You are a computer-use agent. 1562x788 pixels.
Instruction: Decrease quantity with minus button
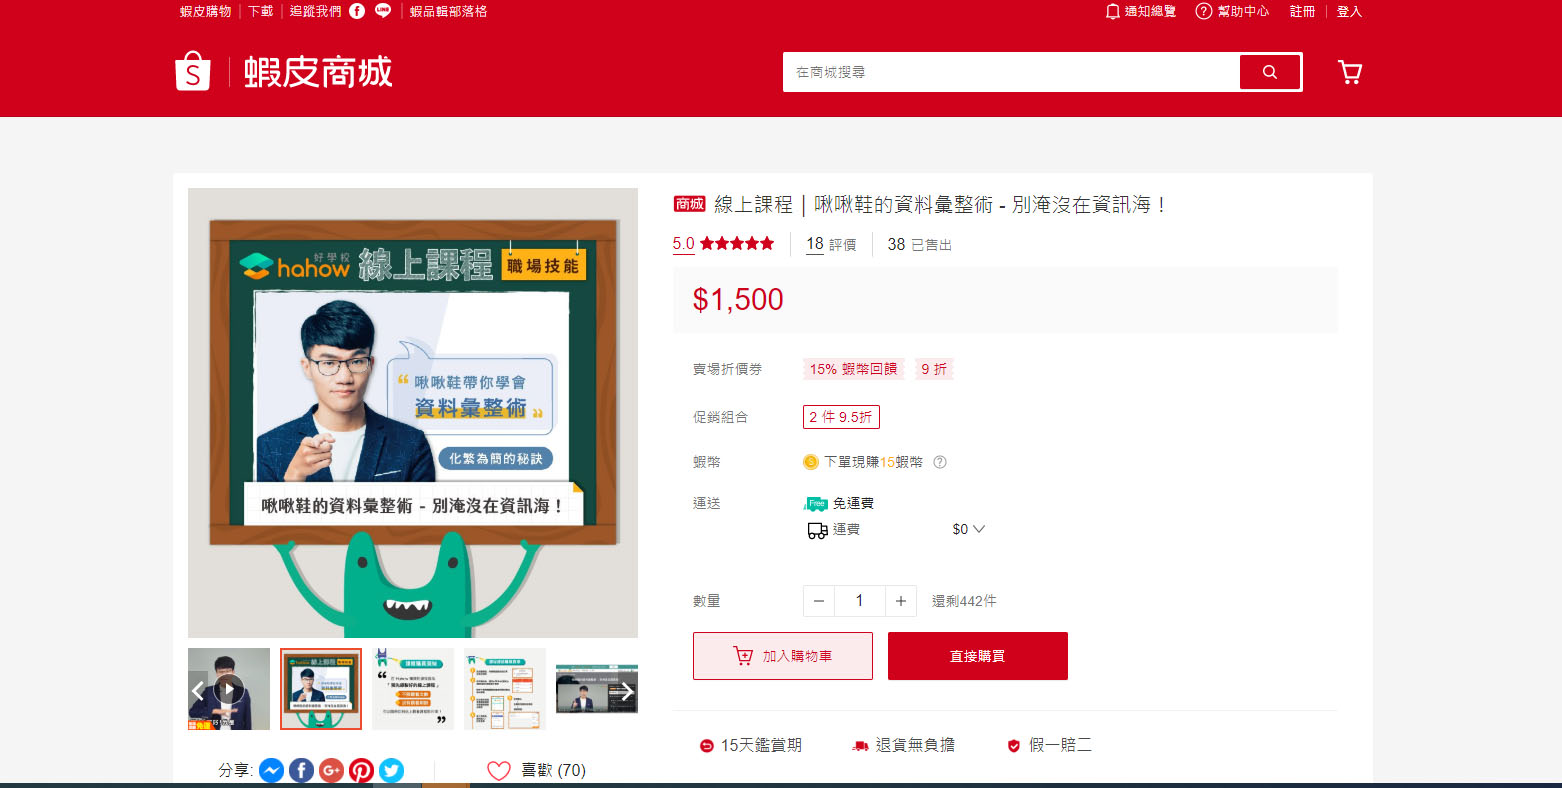pos(818,601)
